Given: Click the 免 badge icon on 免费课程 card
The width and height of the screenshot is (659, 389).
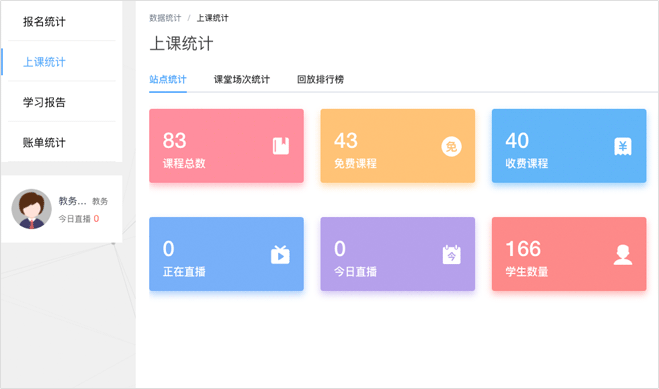Looking at the screenshot, I should [x=451, y=146].
